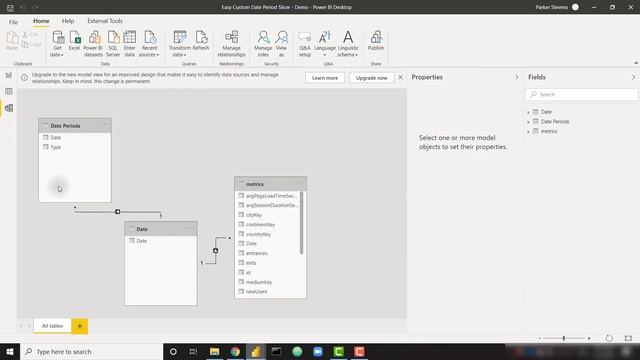Collapse the Fields pane
This screenshot has width=640, height=360.
point(633,77)
